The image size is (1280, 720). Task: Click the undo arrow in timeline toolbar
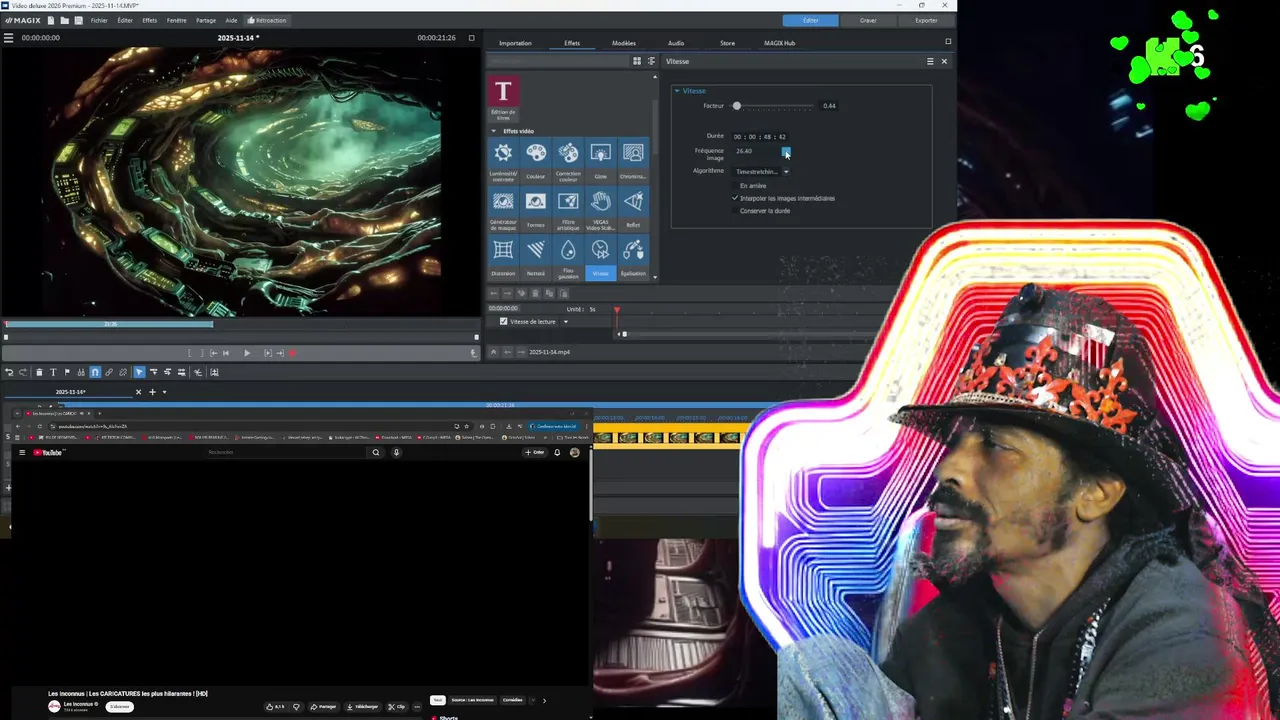pyautogui.click(x=9, y=372)
